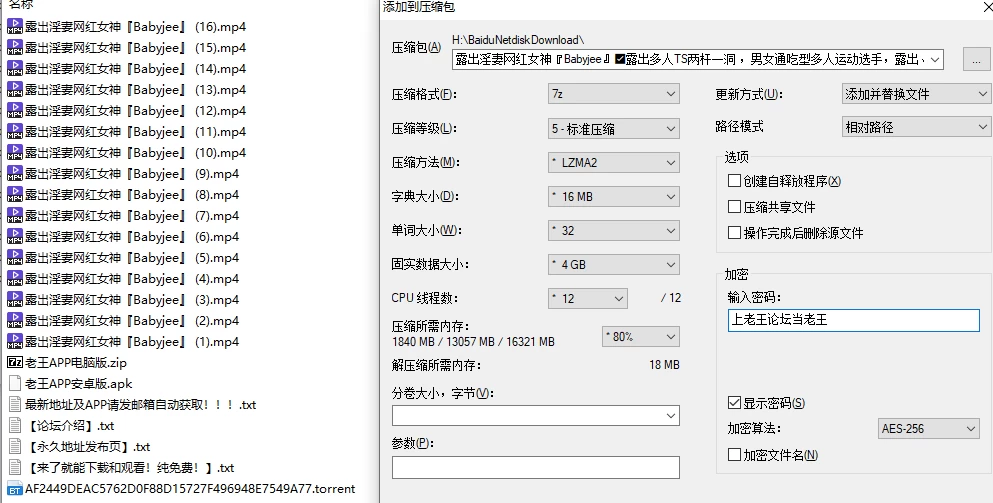Select the 【论坛介绍】.txt document icon
This screenshot has width=993, height=503.
[15, 425]
